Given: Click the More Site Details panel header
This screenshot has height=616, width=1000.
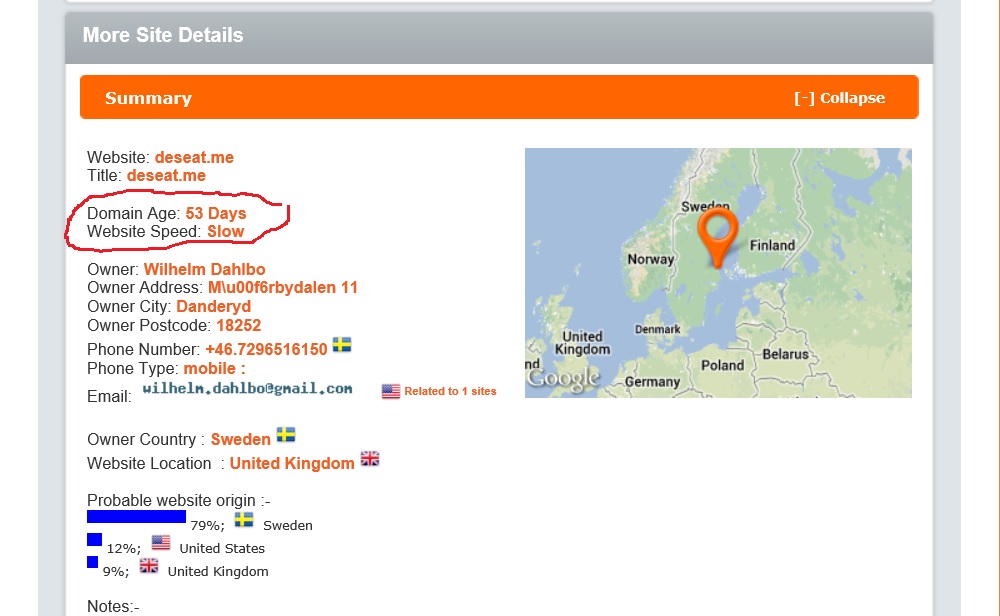Looking at the screenshot, I should 163,35.
